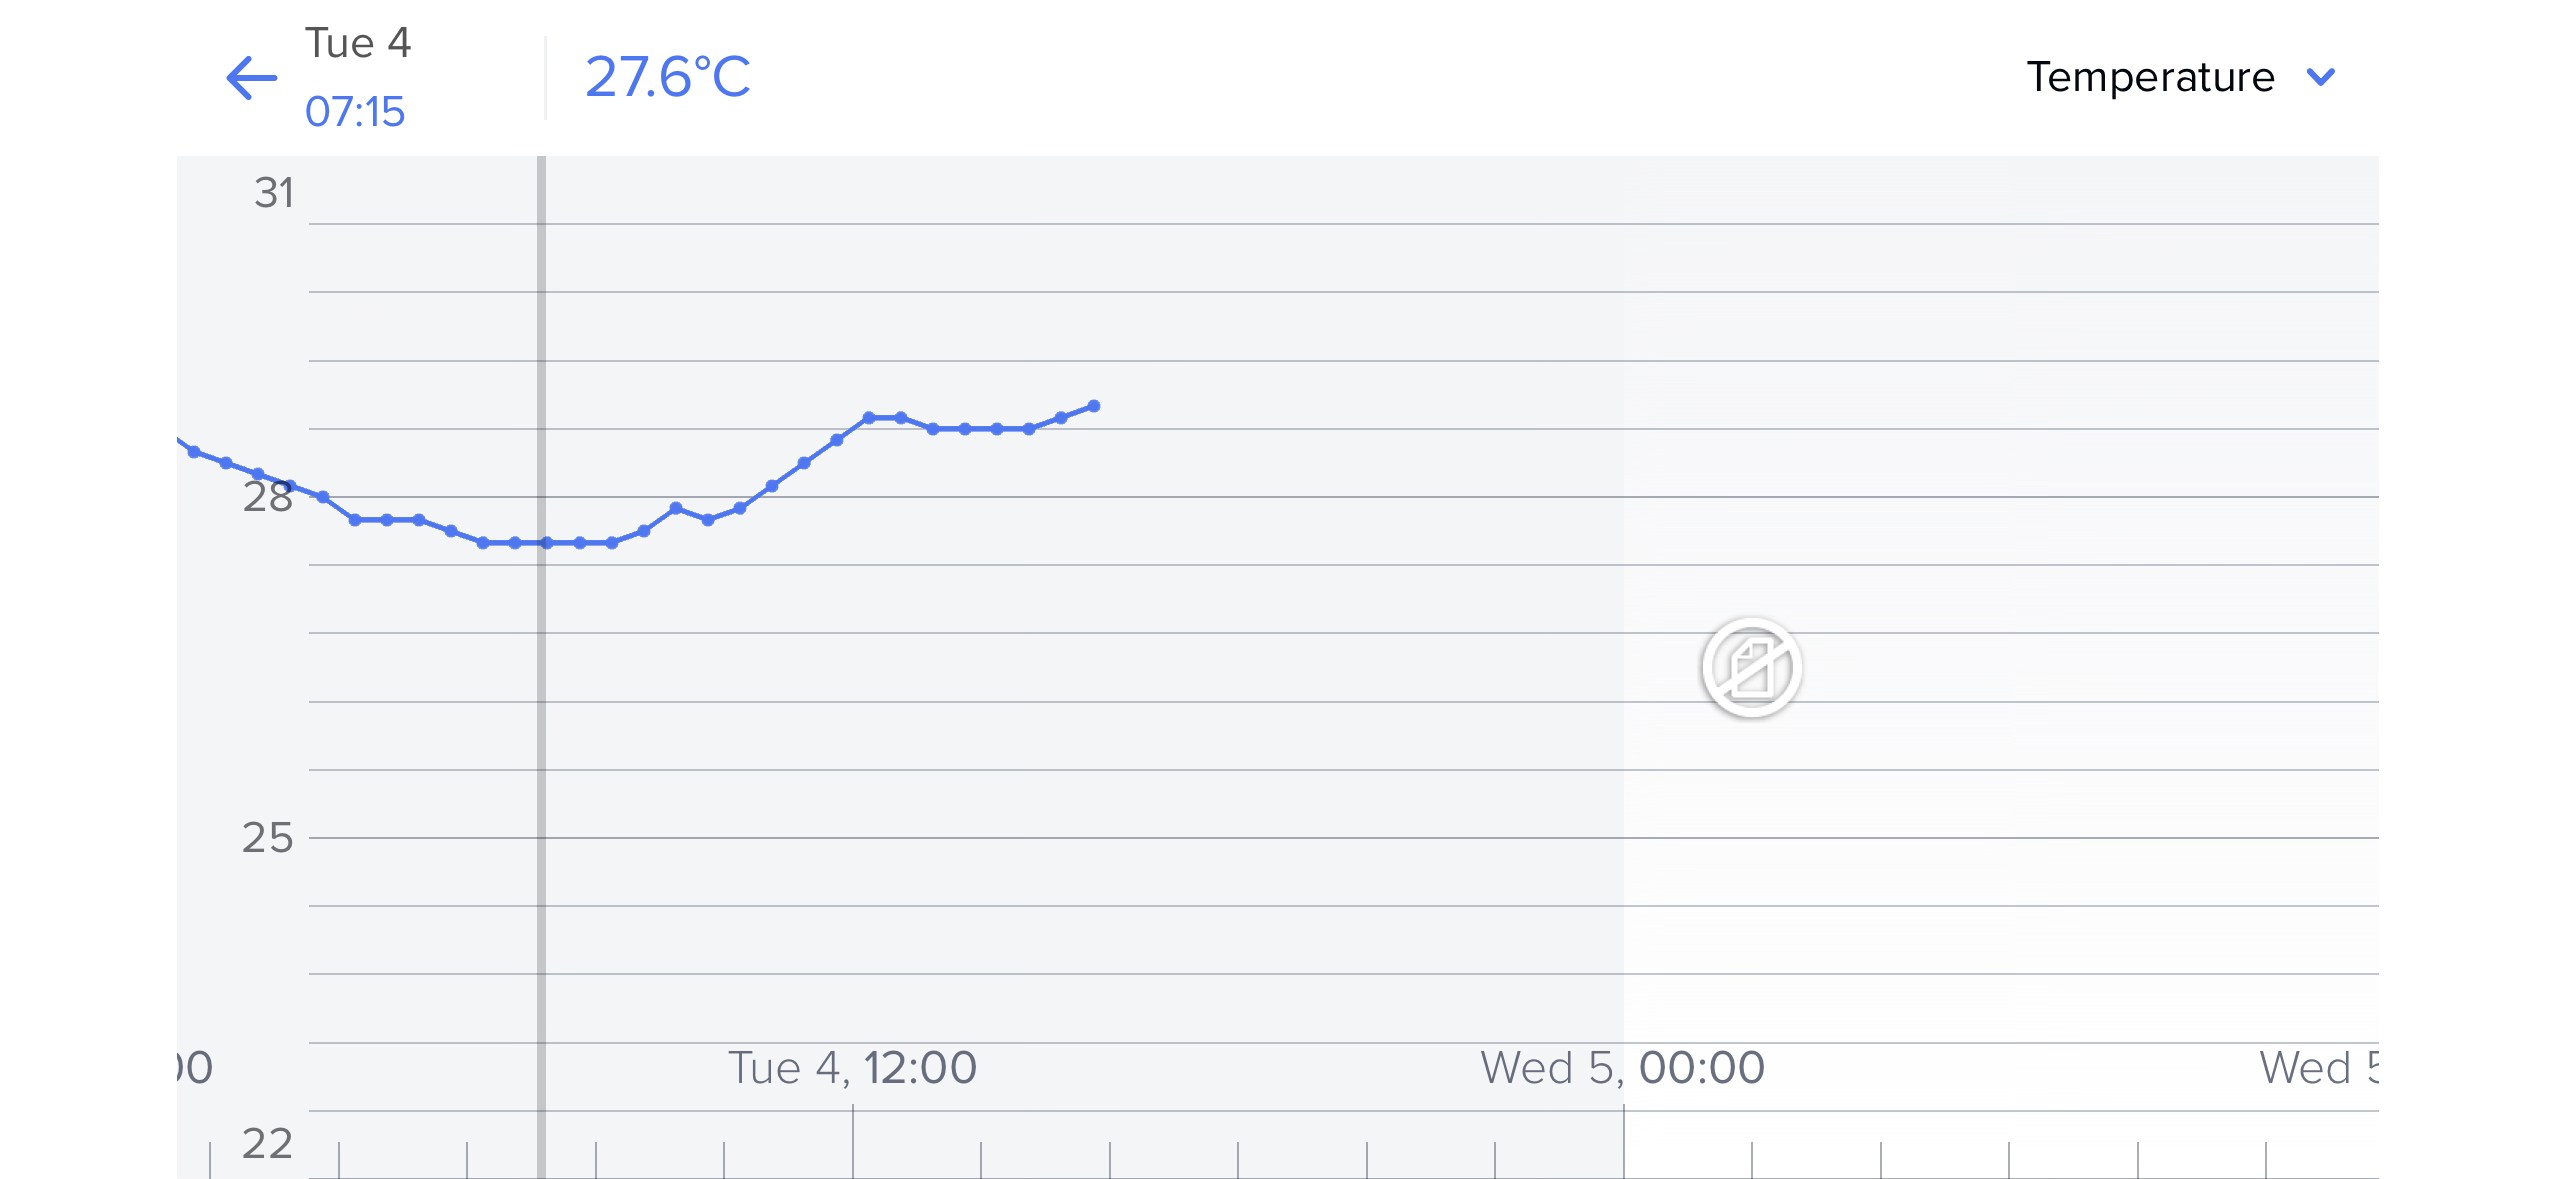2556x1179 pixels.
Task: Select the Temperature label in header
Action: tap(2150, 77)
